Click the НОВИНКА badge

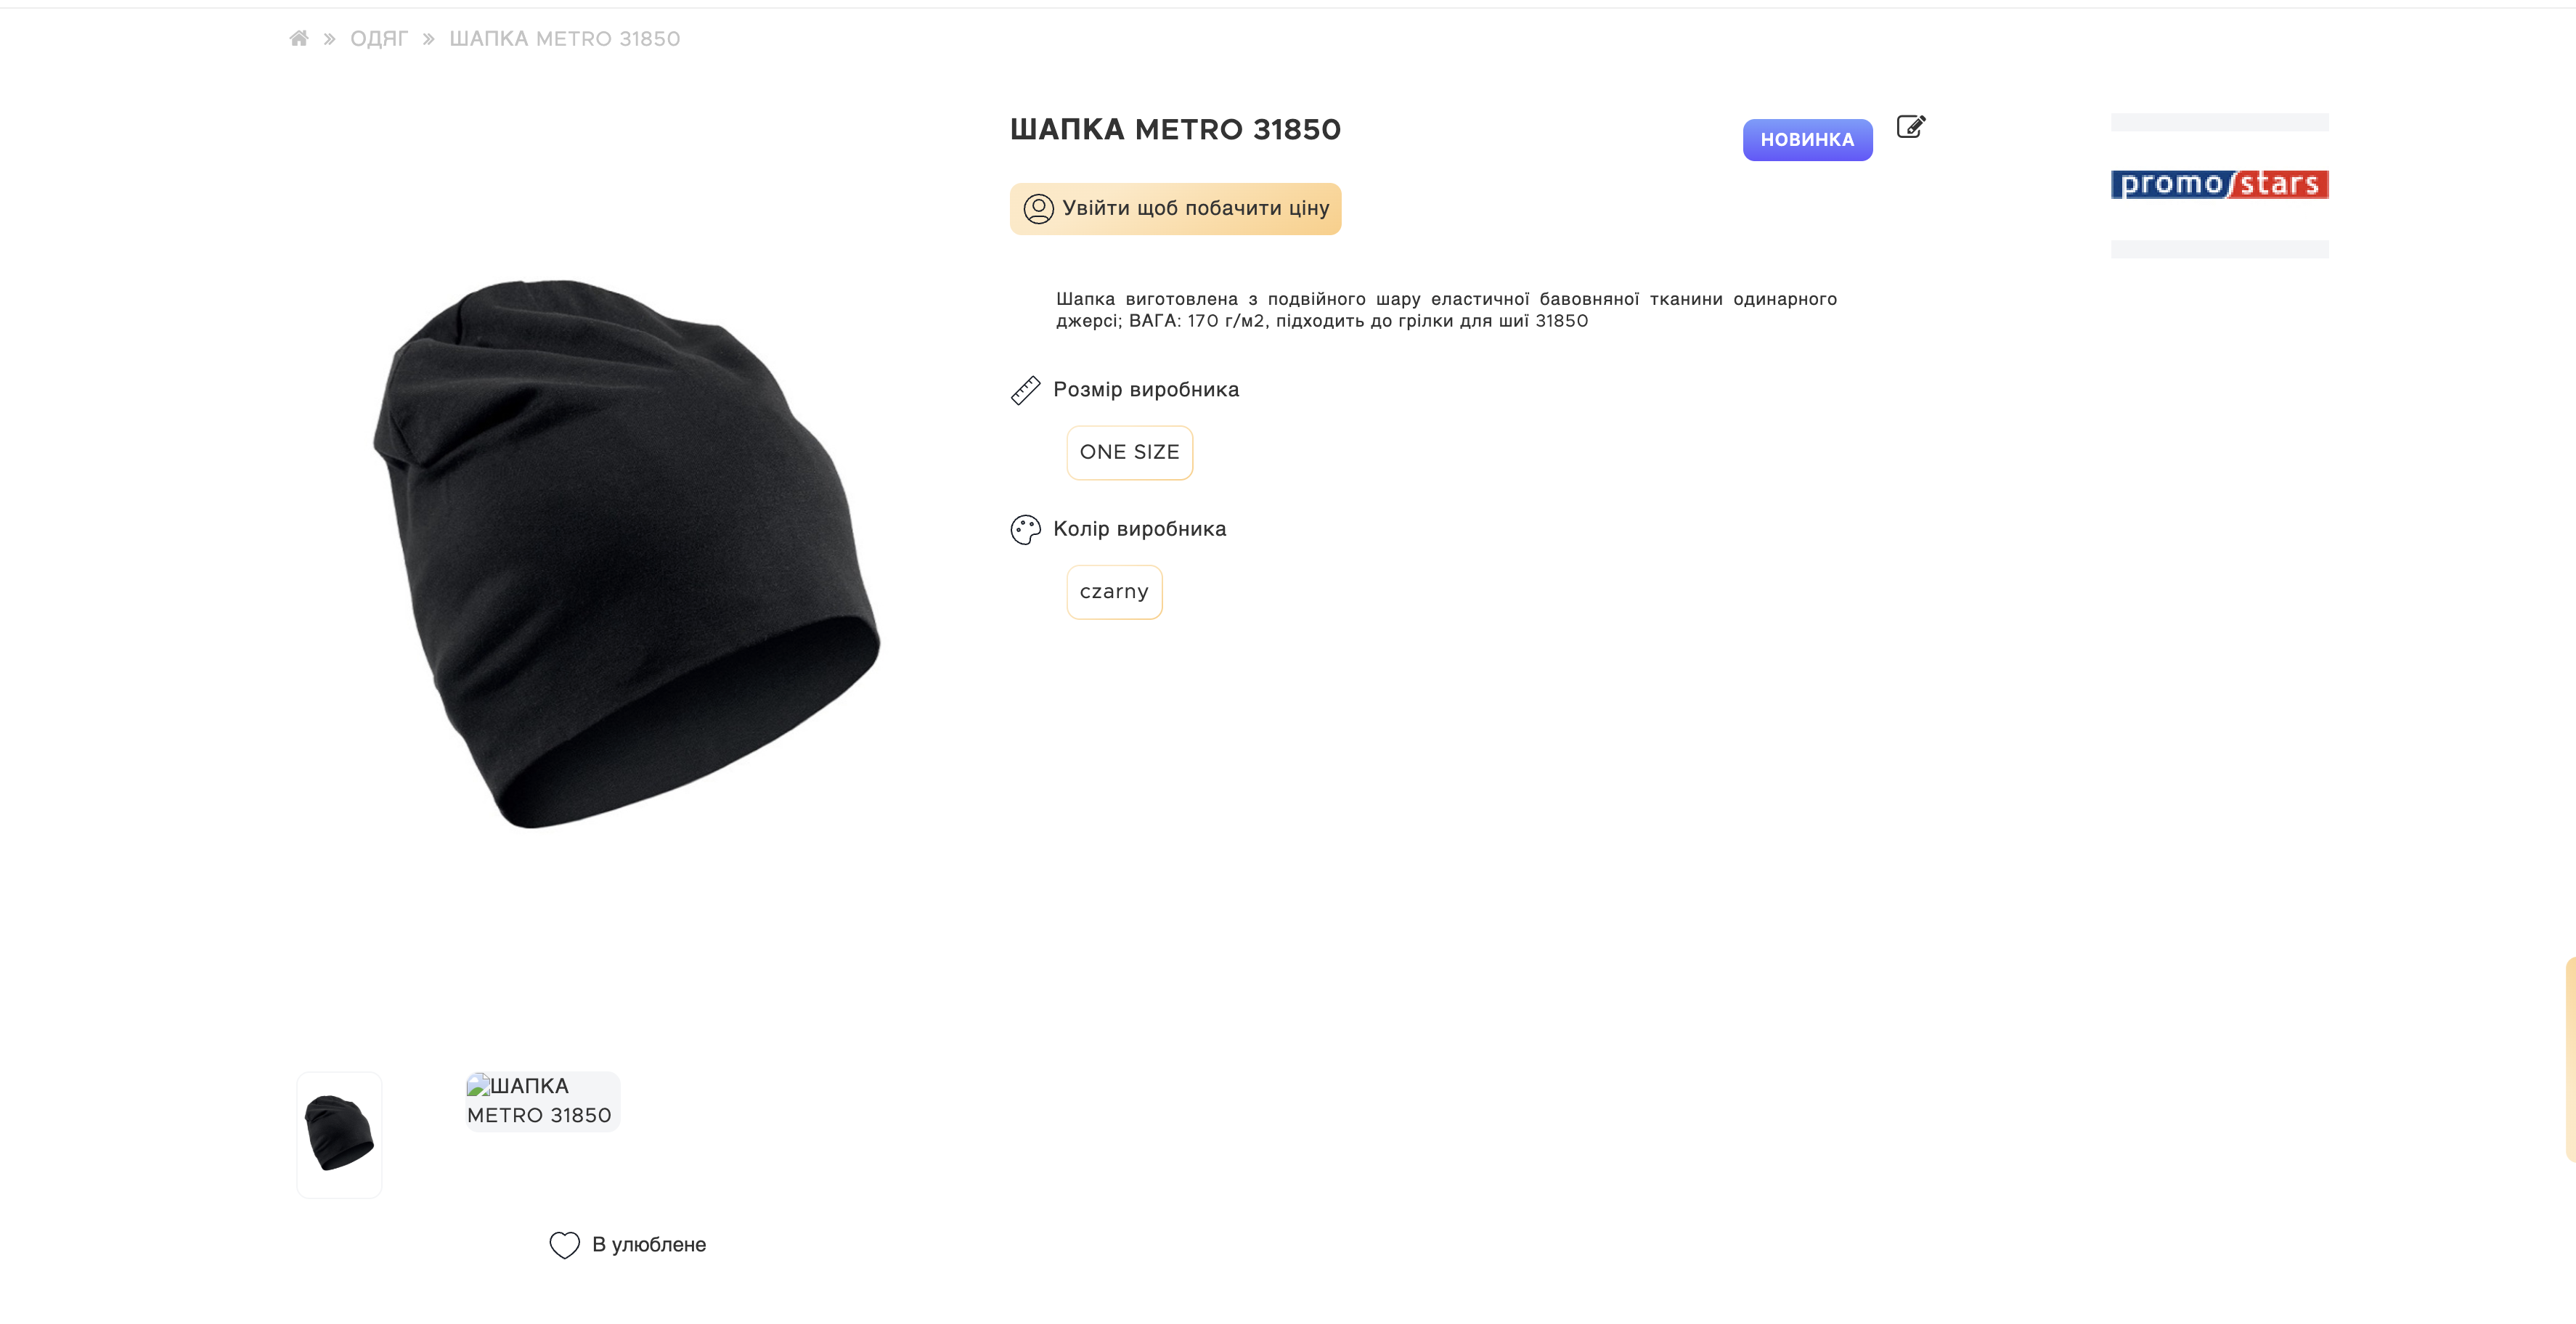click(1807, 140)
